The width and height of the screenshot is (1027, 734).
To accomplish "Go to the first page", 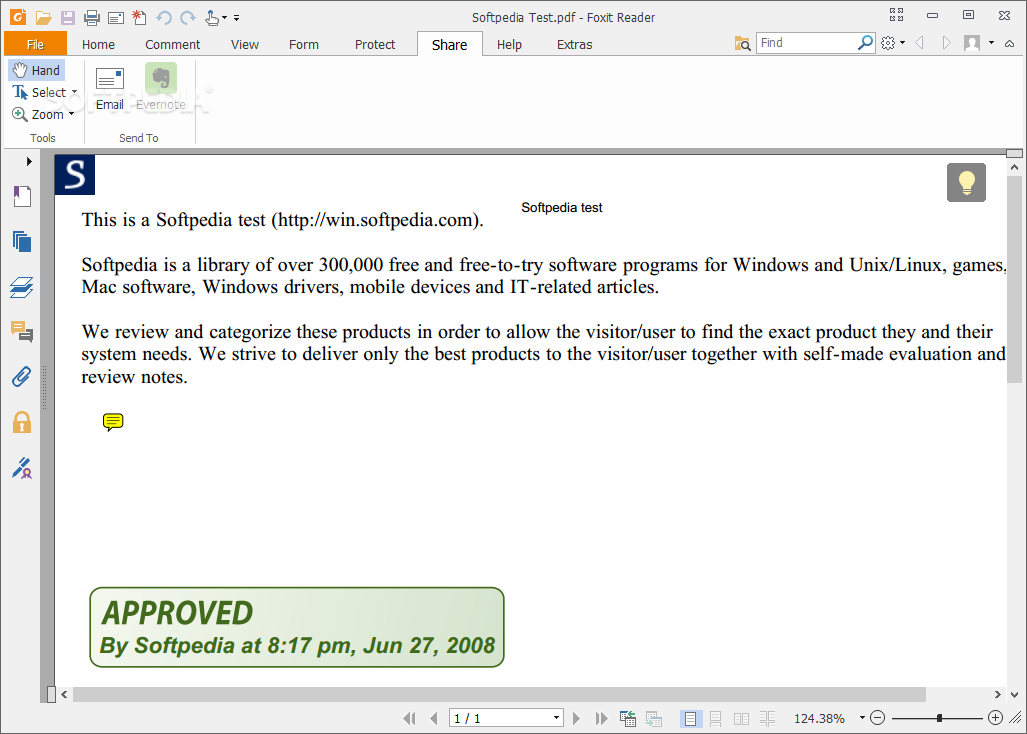I will [409, 718].
